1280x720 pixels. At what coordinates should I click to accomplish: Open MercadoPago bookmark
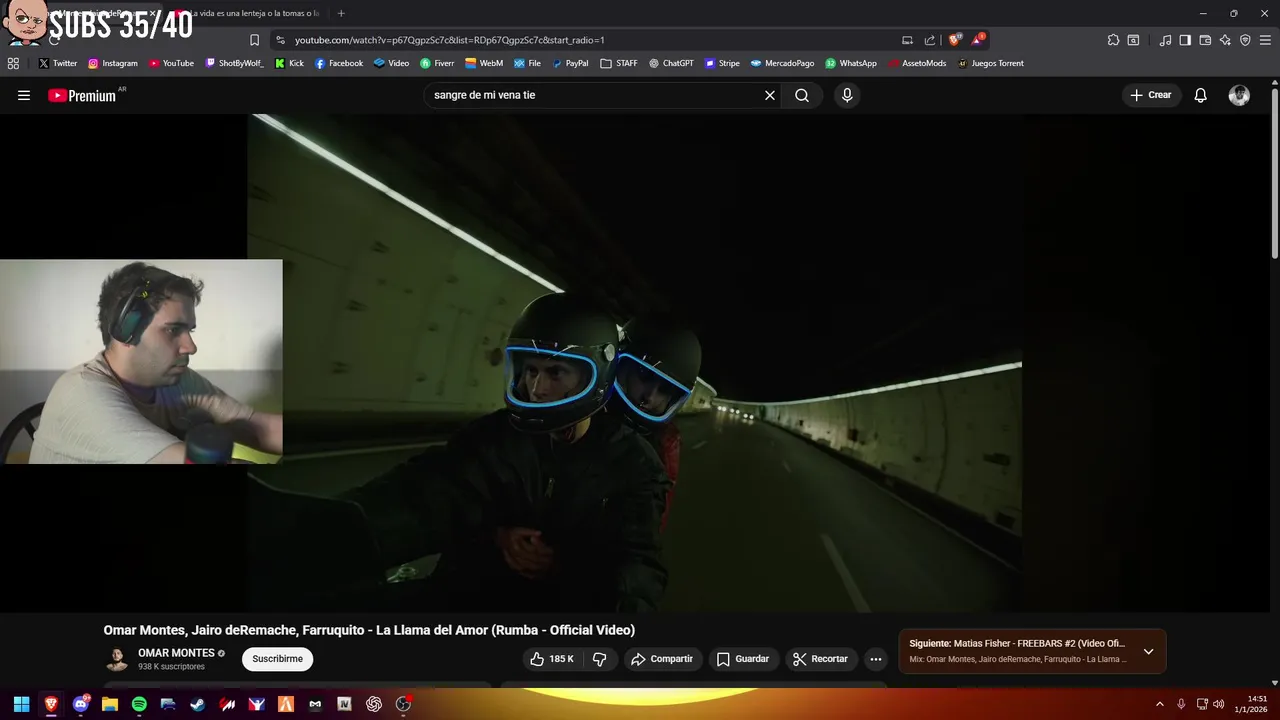tap(782, 63)
